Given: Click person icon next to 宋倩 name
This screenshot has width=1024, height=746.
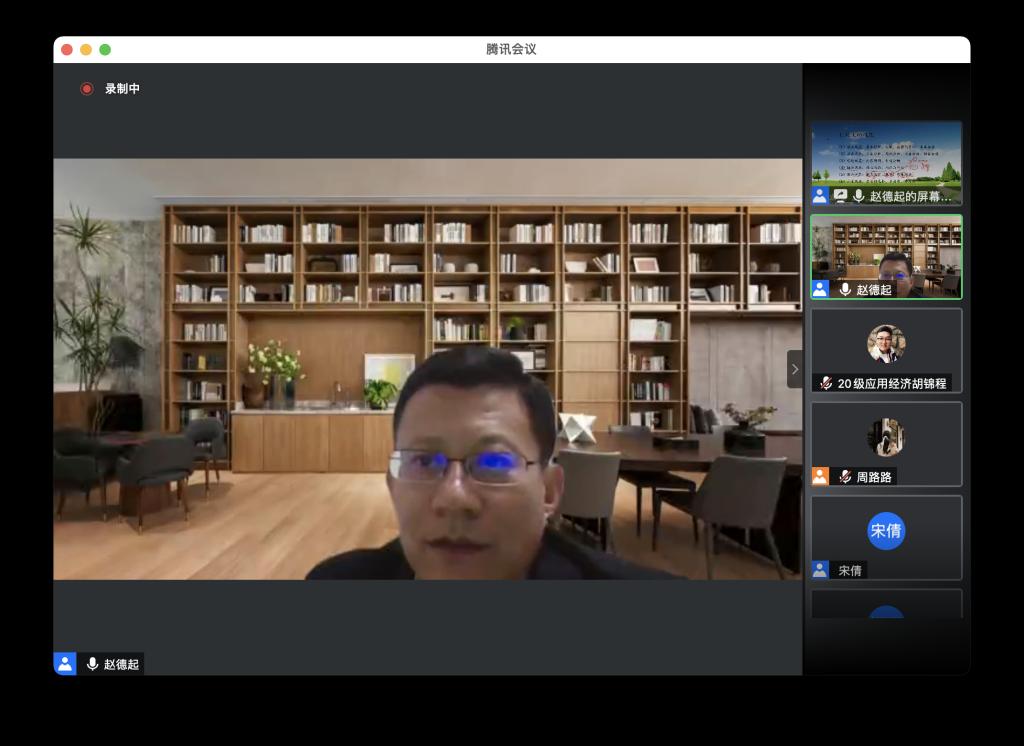Looking at the screenshot, I should [x=820, y=570].
